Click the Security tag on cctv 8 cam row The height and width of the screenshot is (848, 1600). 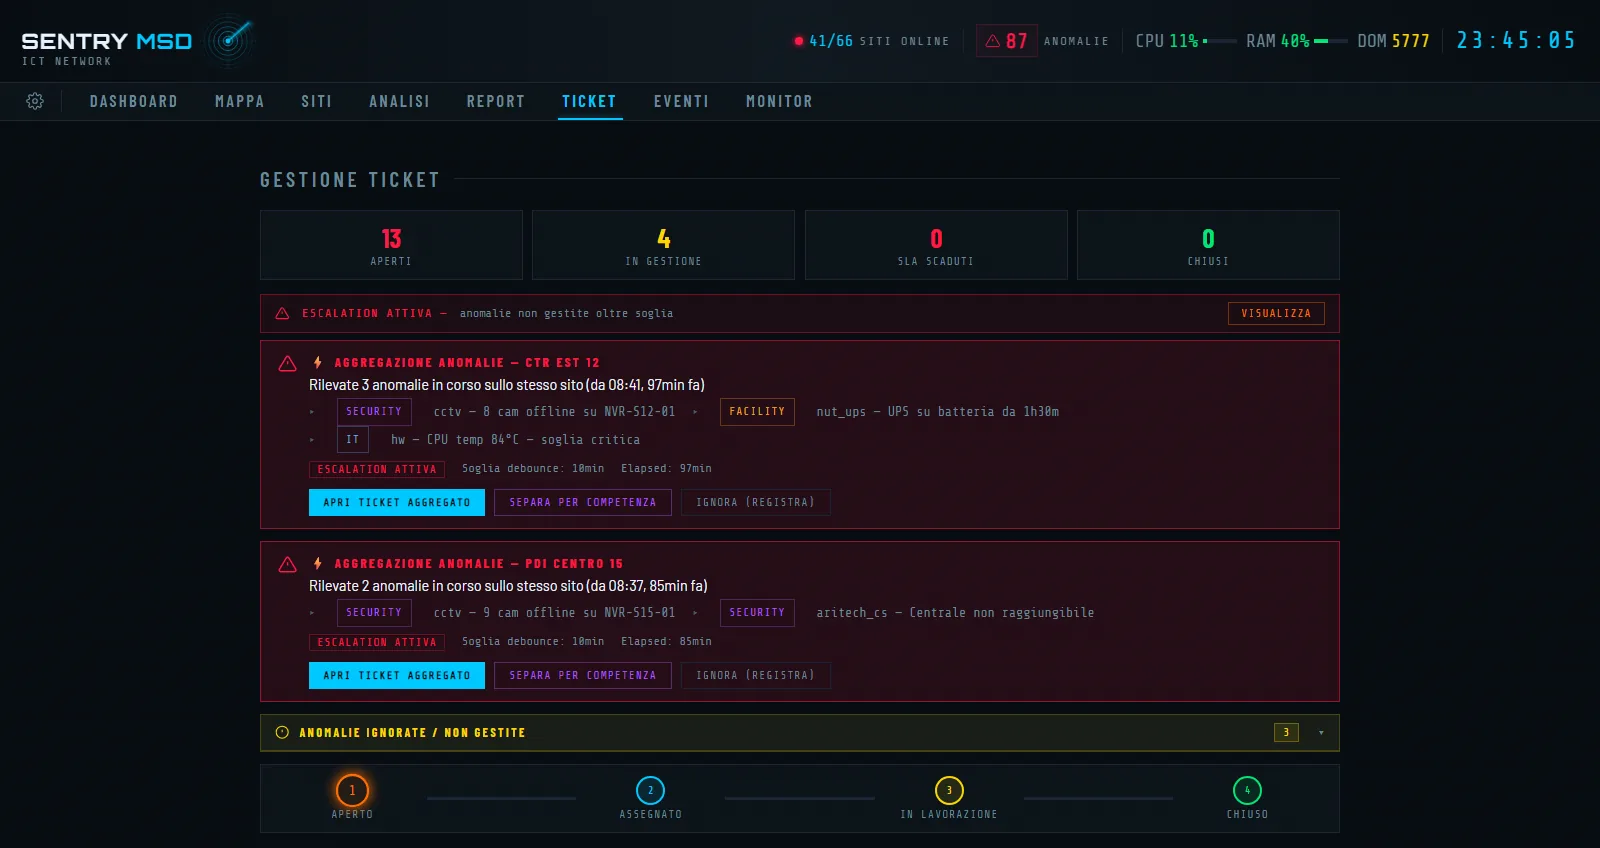(374, 412)
